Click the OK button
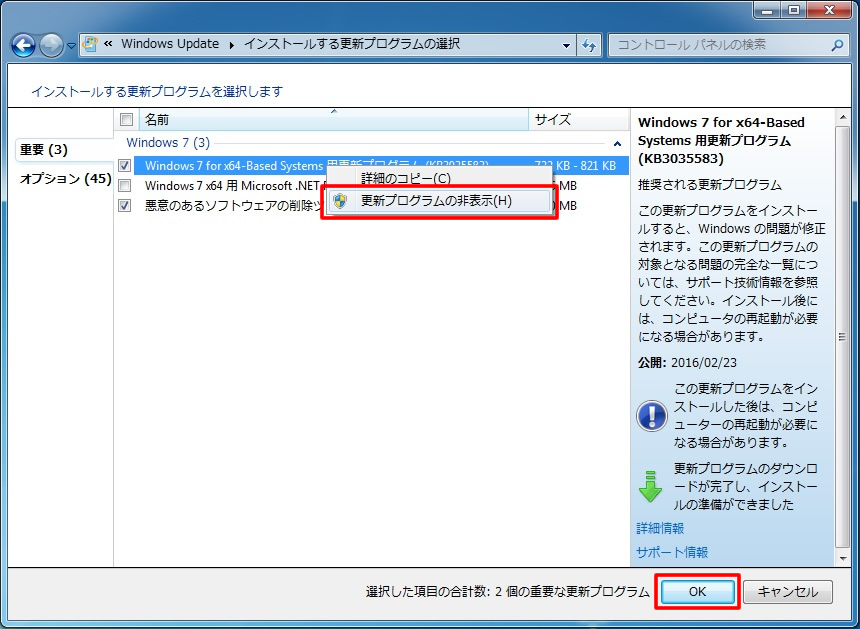The width and height of the screenshot is (860, 629). coord(697,592)
